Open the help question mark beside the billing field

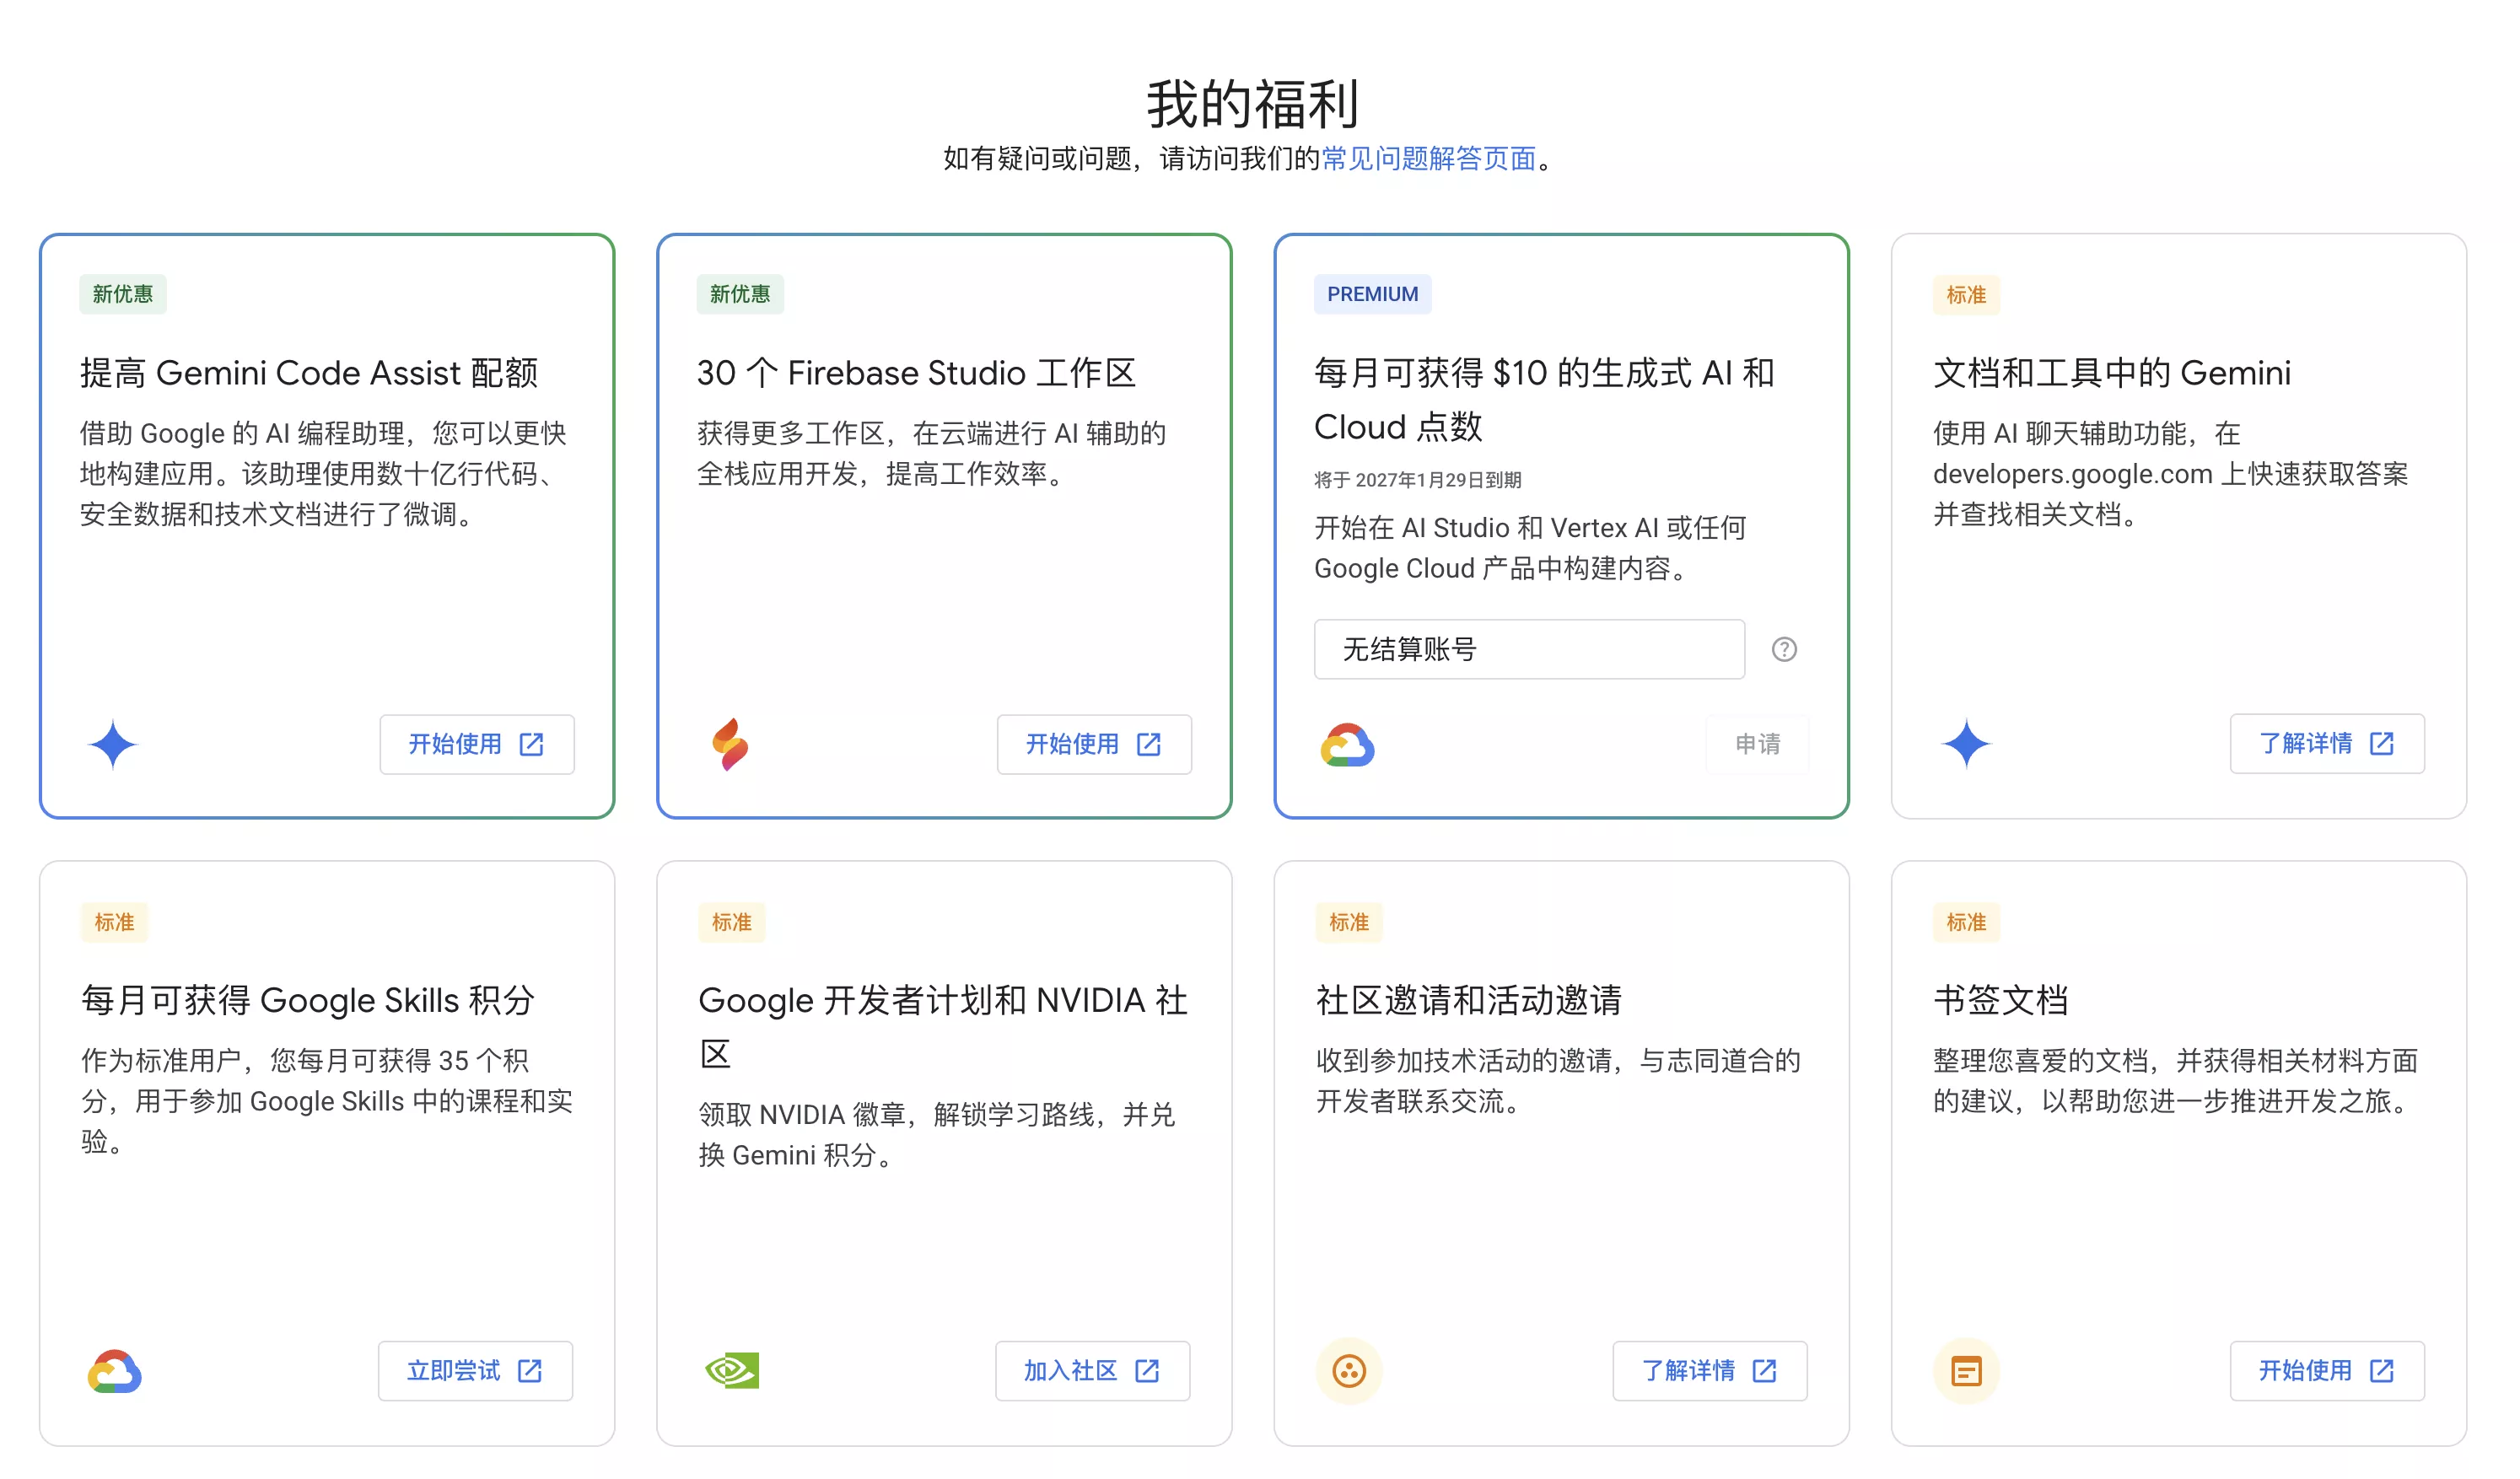[x=1784, y=649]
